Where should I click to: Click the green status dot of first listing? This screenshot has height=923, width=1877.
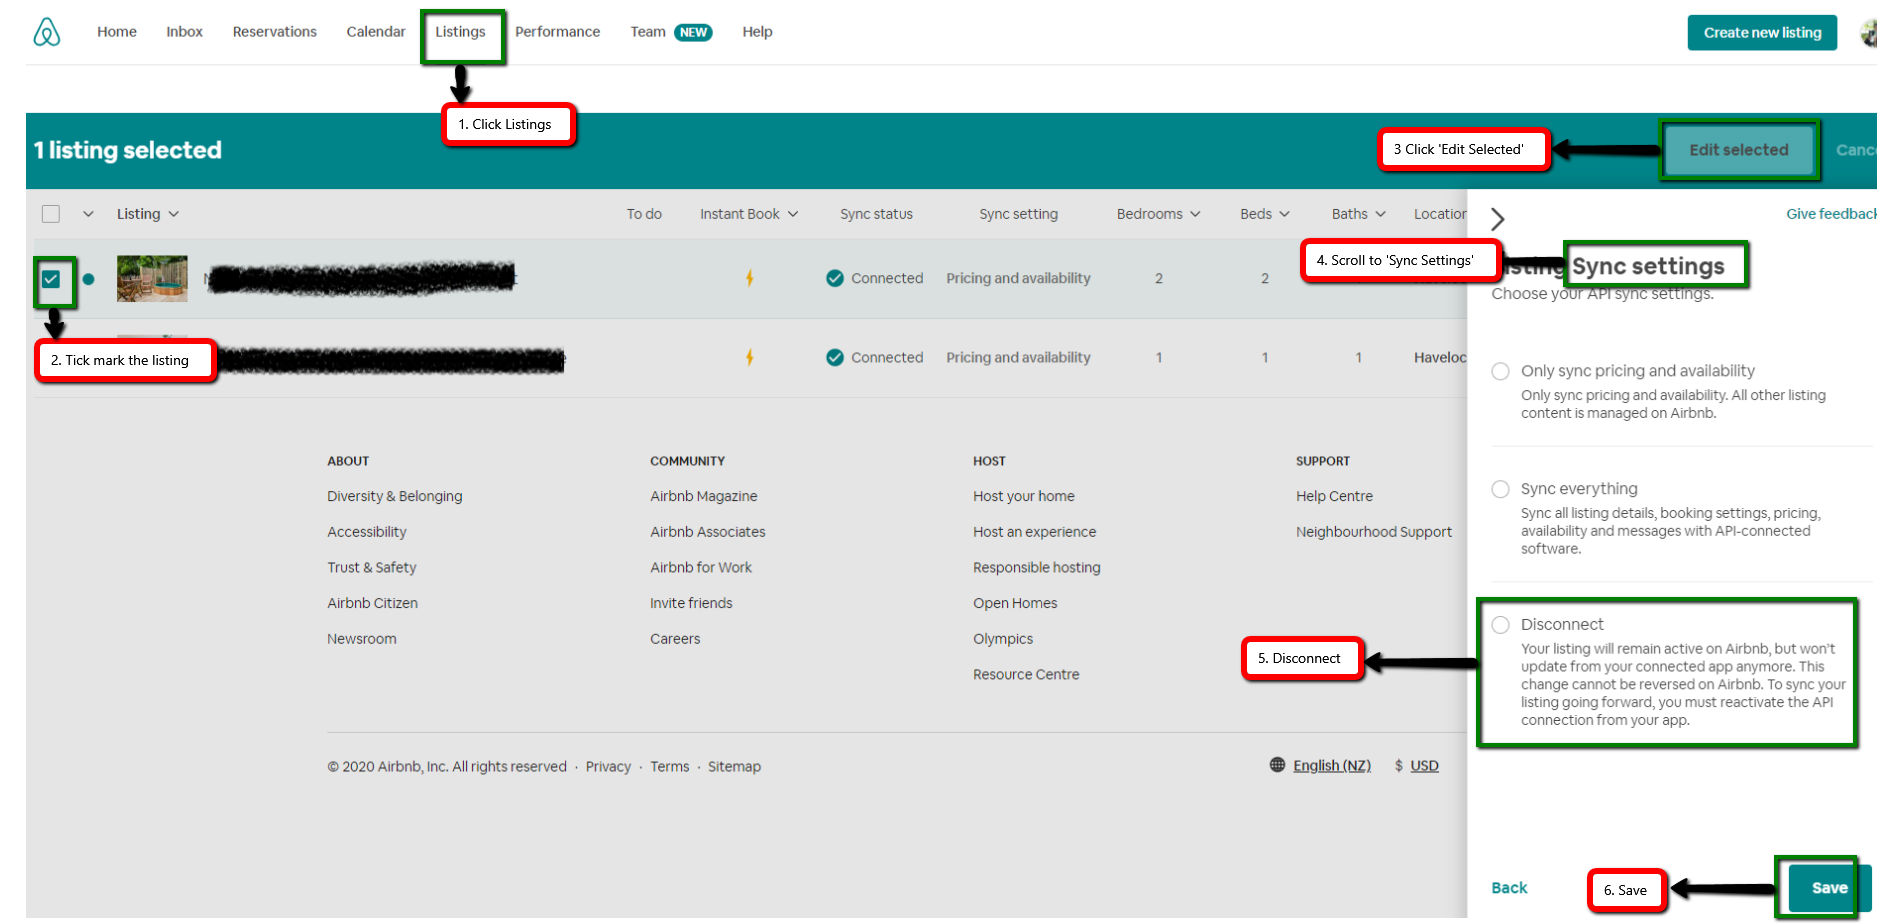pos(89,279)
